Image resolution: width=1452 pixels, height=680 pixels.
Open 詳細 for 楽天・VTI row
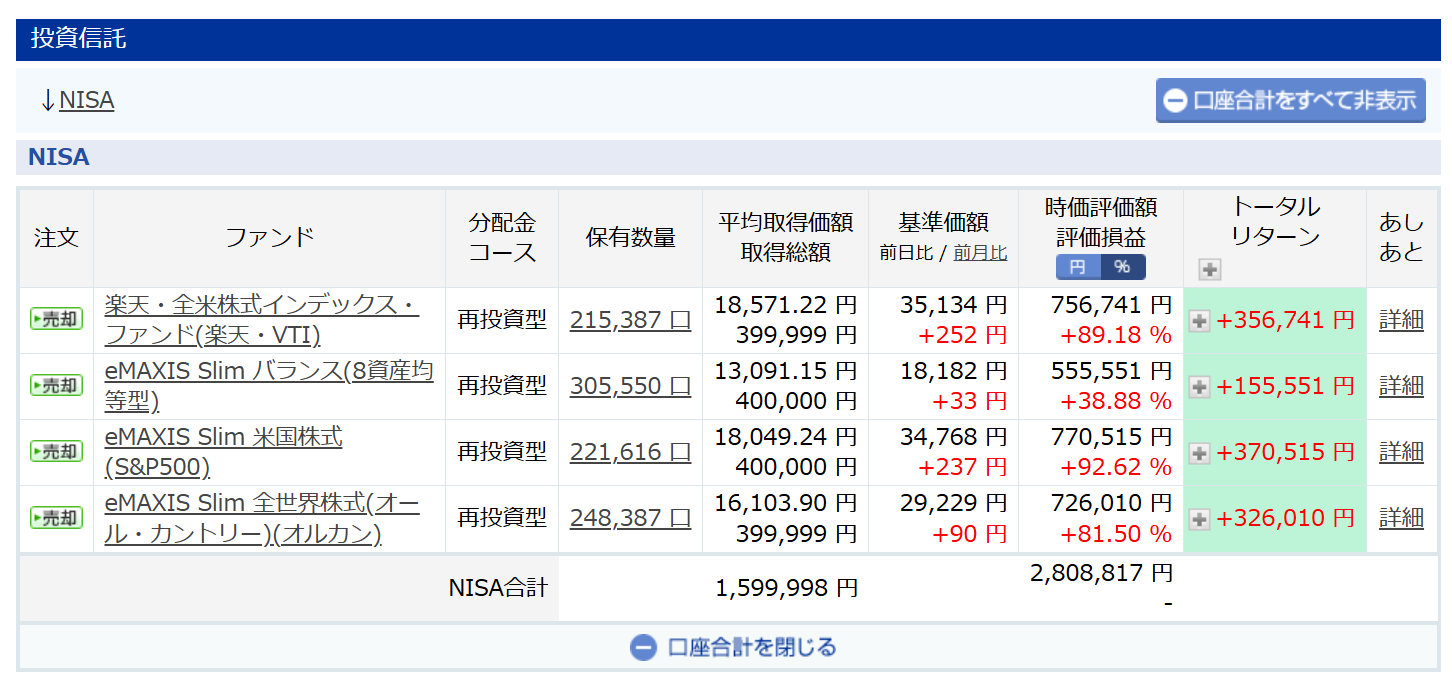click(1401, 320)
